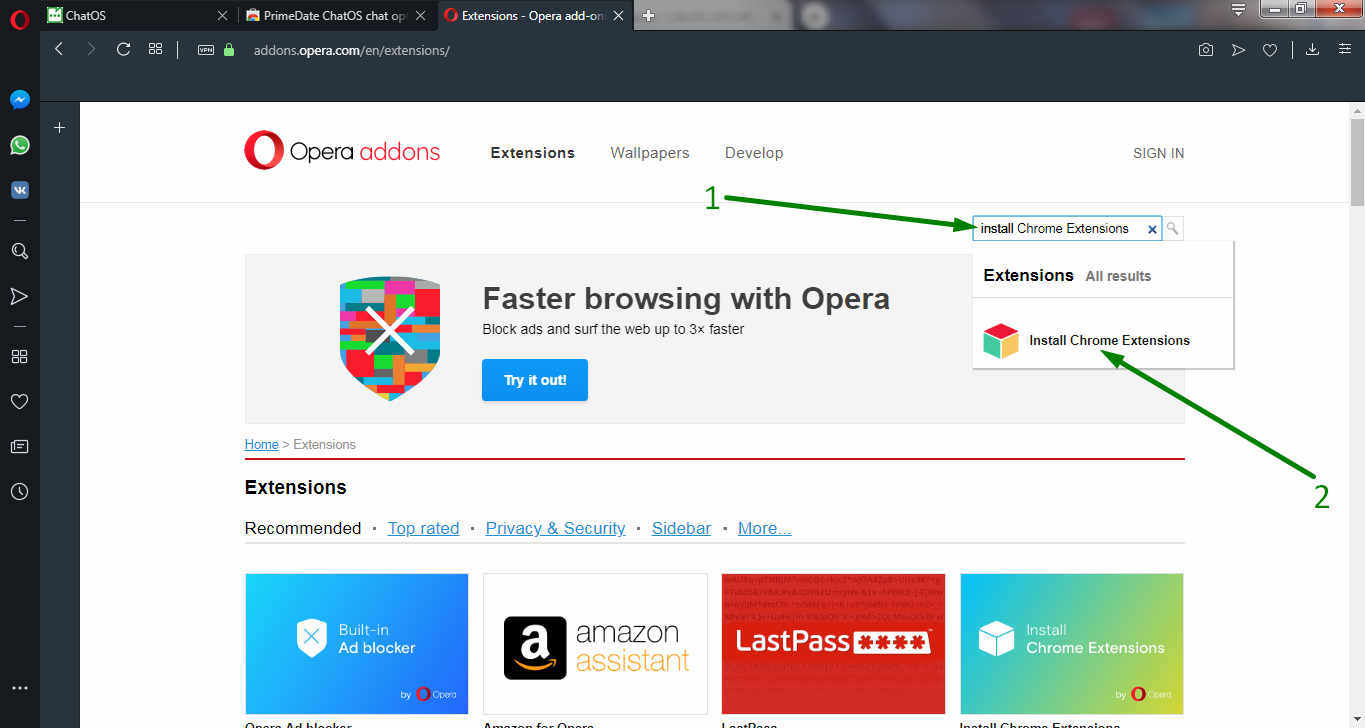Open the LastPass extension thumbnail
The width and height of the screenshot is (1365, 728).
pos(833,643)
